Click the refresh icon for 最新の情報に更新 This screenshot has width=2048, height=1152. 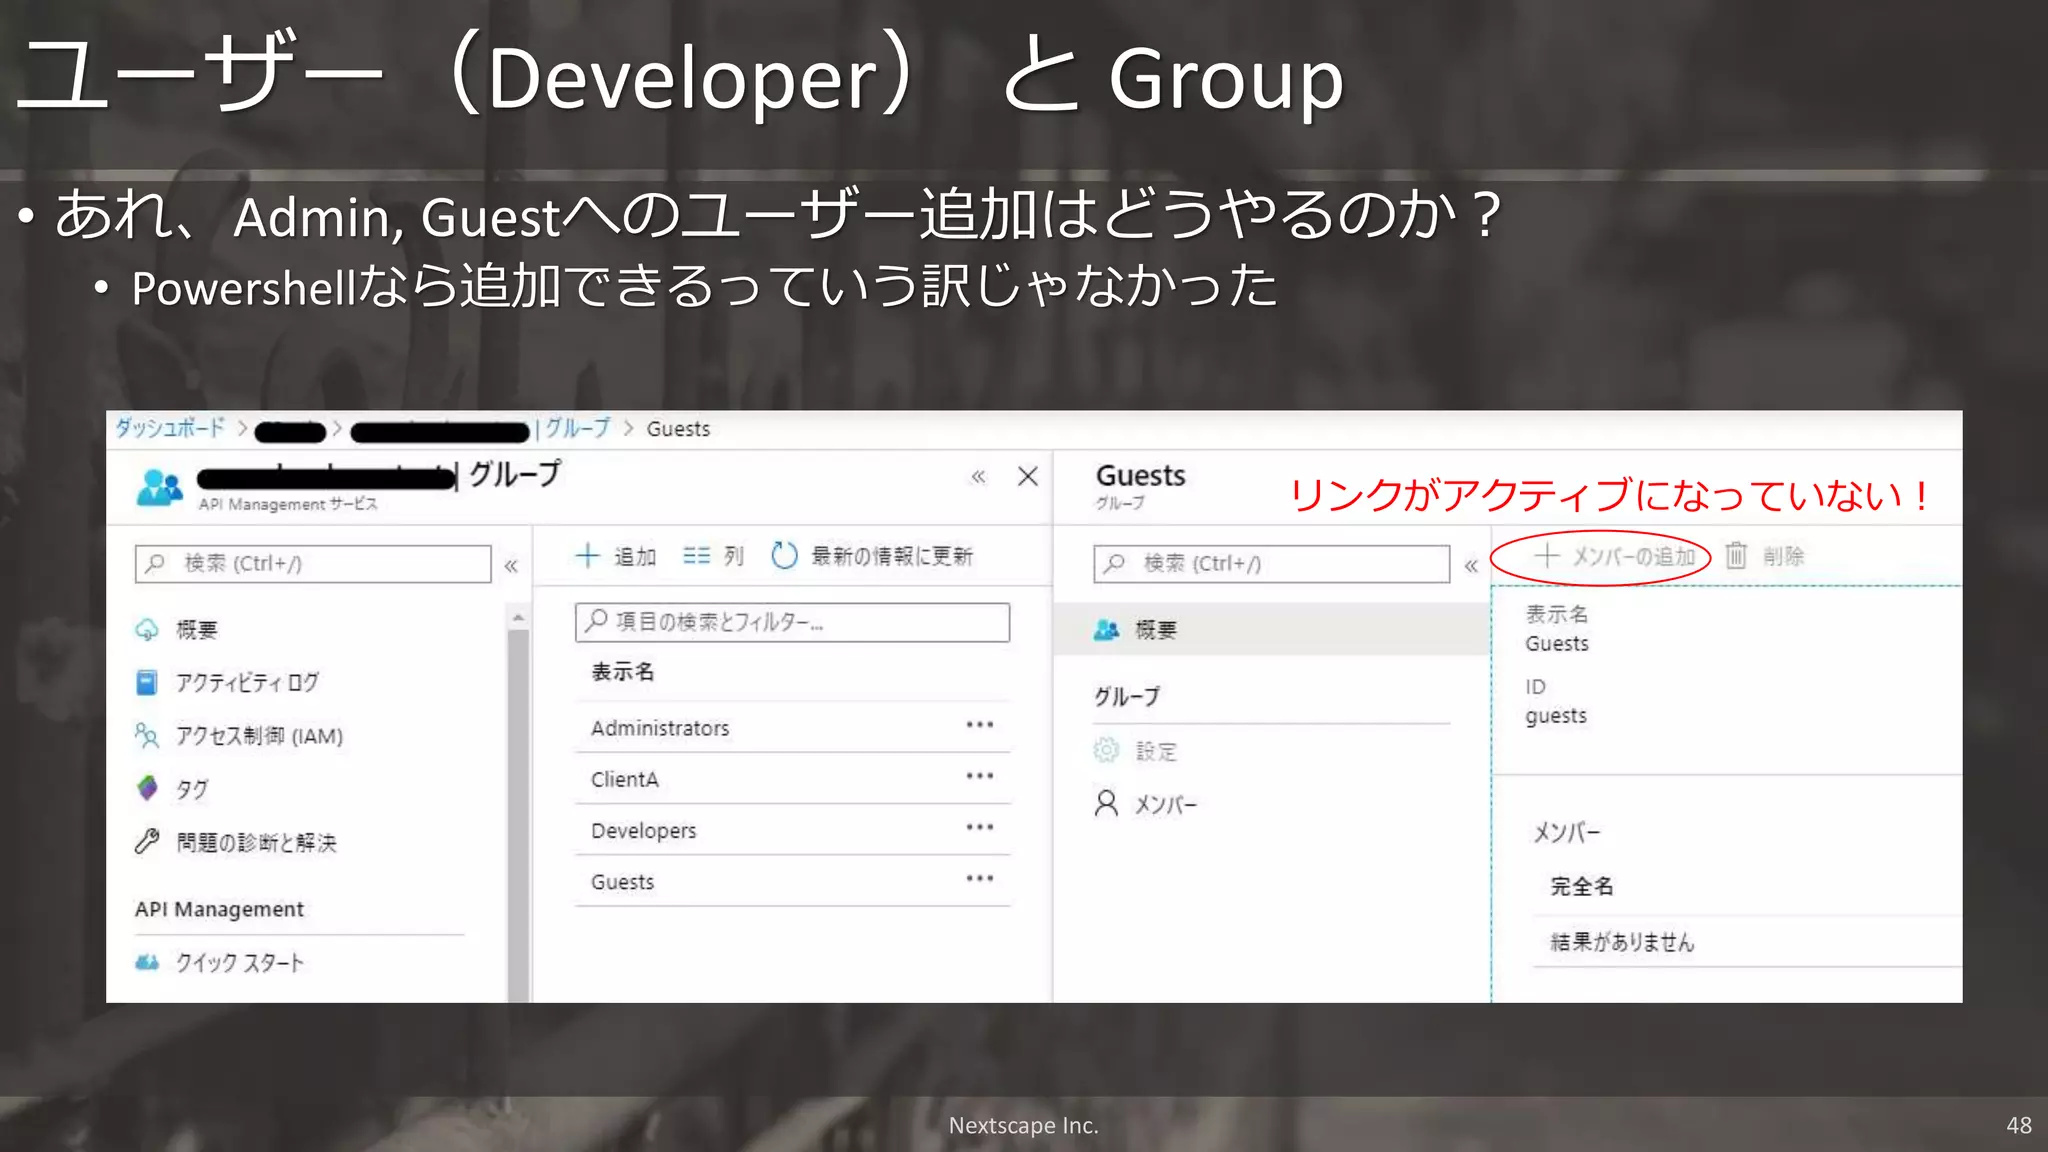pos(785,555)
